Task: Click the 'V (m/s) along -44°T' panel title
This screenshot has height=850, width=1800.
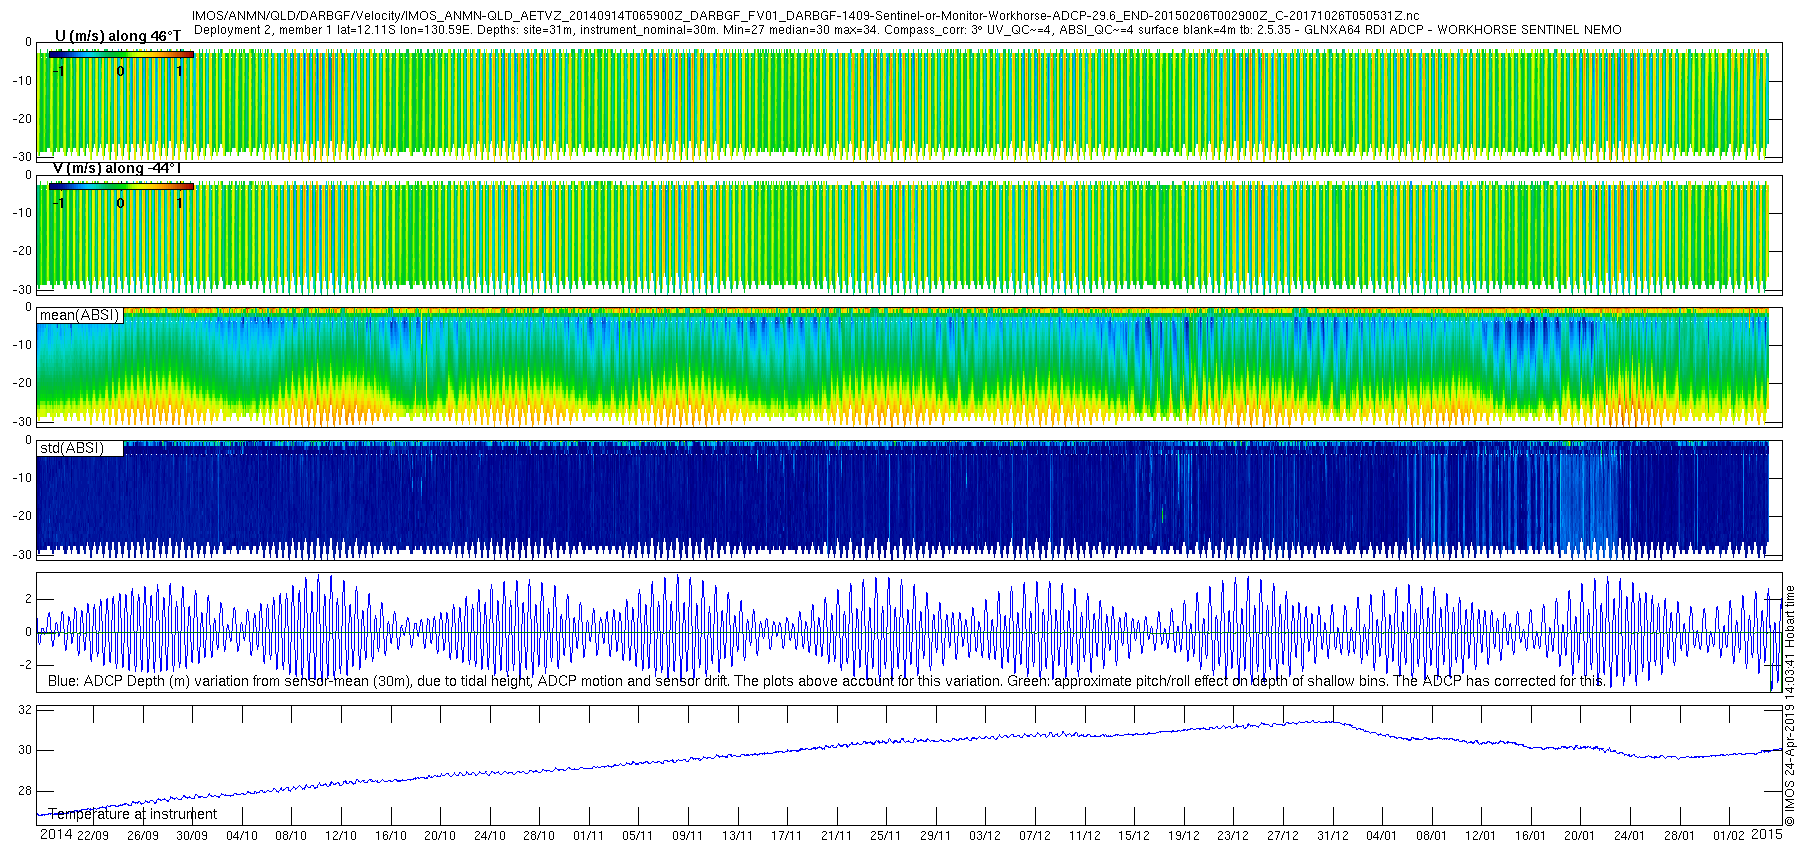Action: [x=117, y=168]
